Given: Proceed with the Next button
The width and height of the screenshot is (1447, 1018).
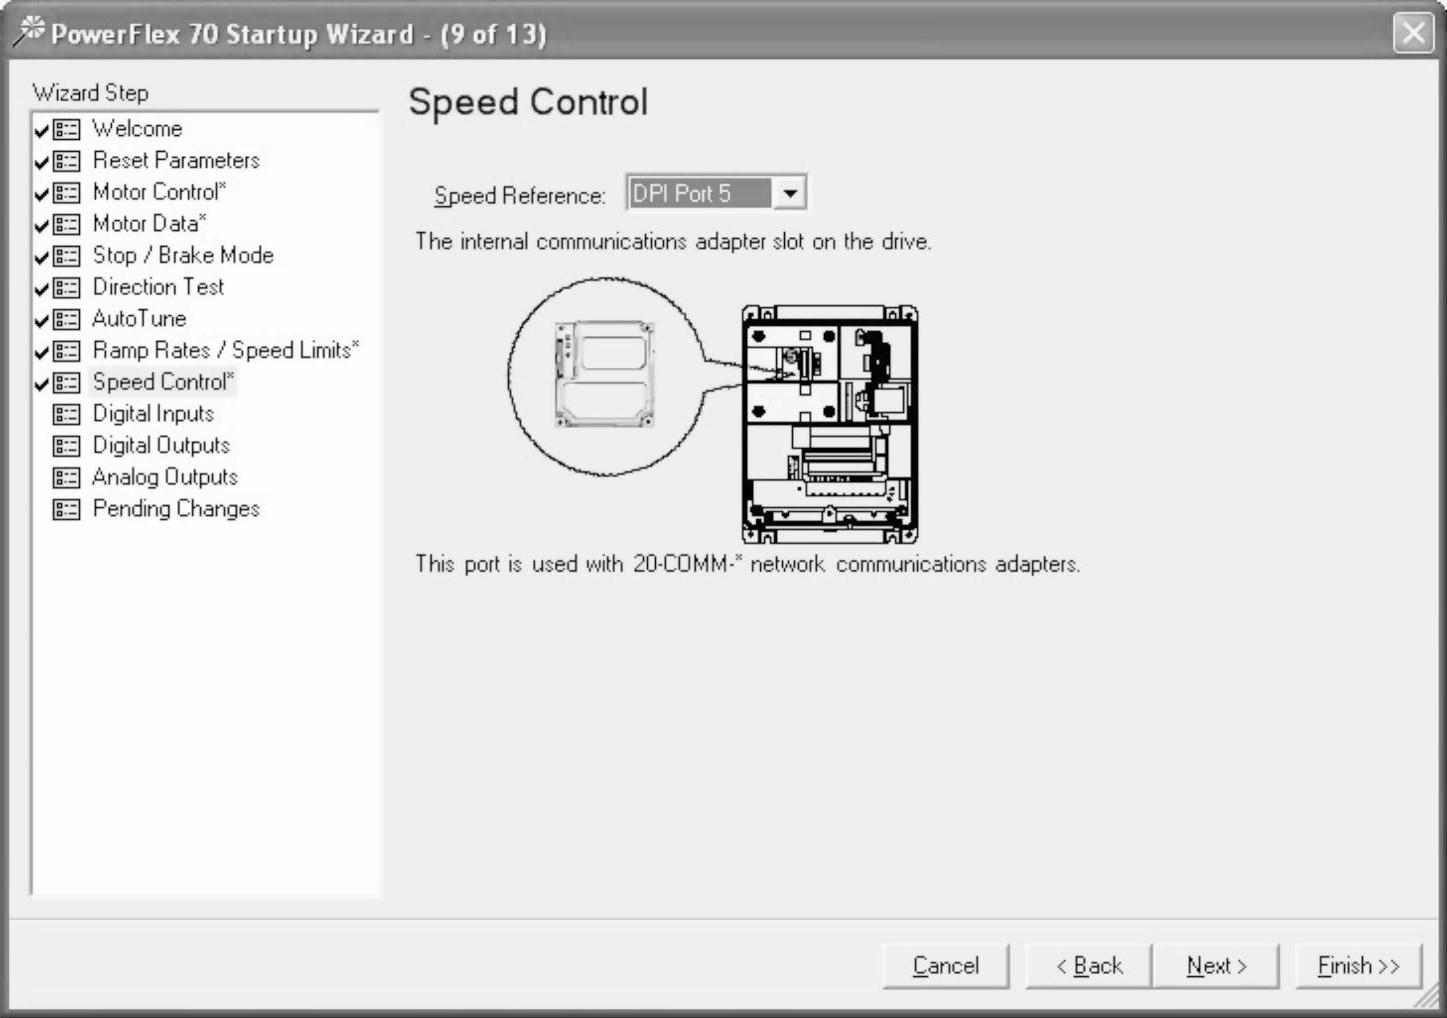Looking at the screenshot, I should click(1215, 966).
